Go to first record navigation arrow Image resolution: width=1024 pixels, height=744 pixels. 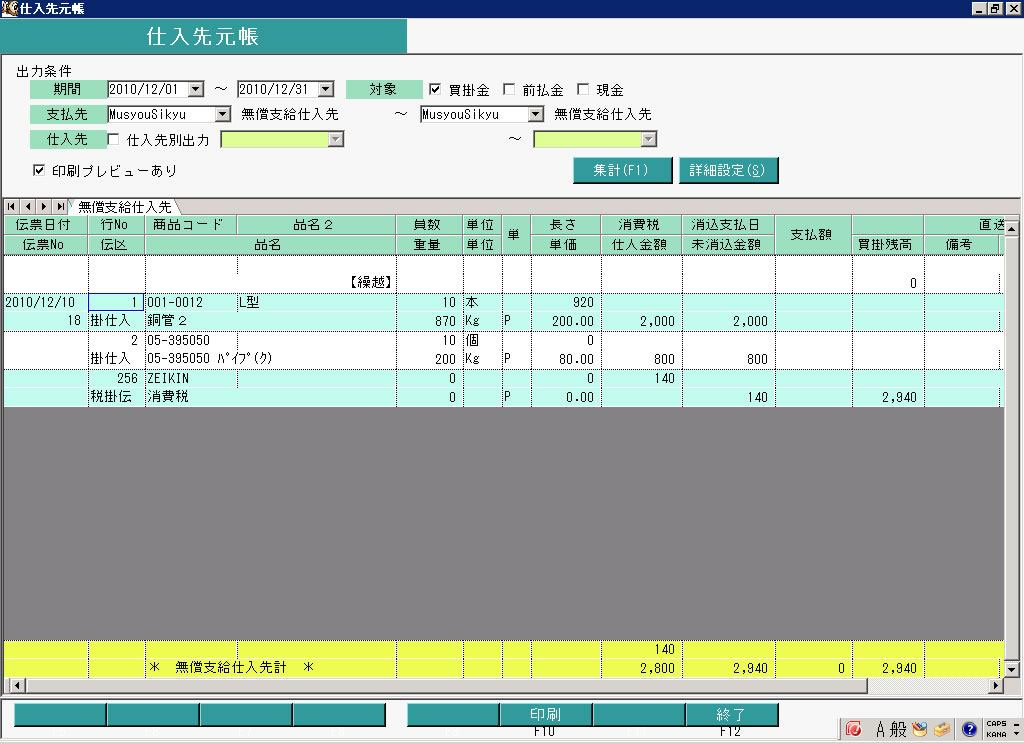click(x=11, y=206)
